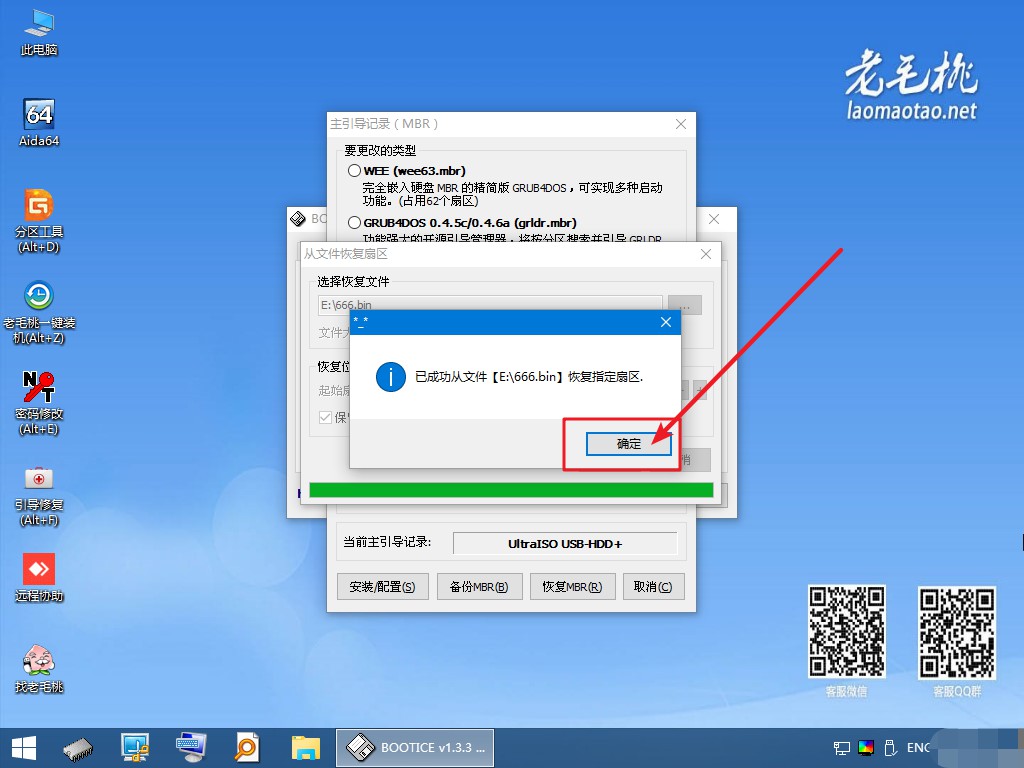Launch 远程协助 desktop icon
Screen dimensions: 1024x768
click(x=39, y=578)
